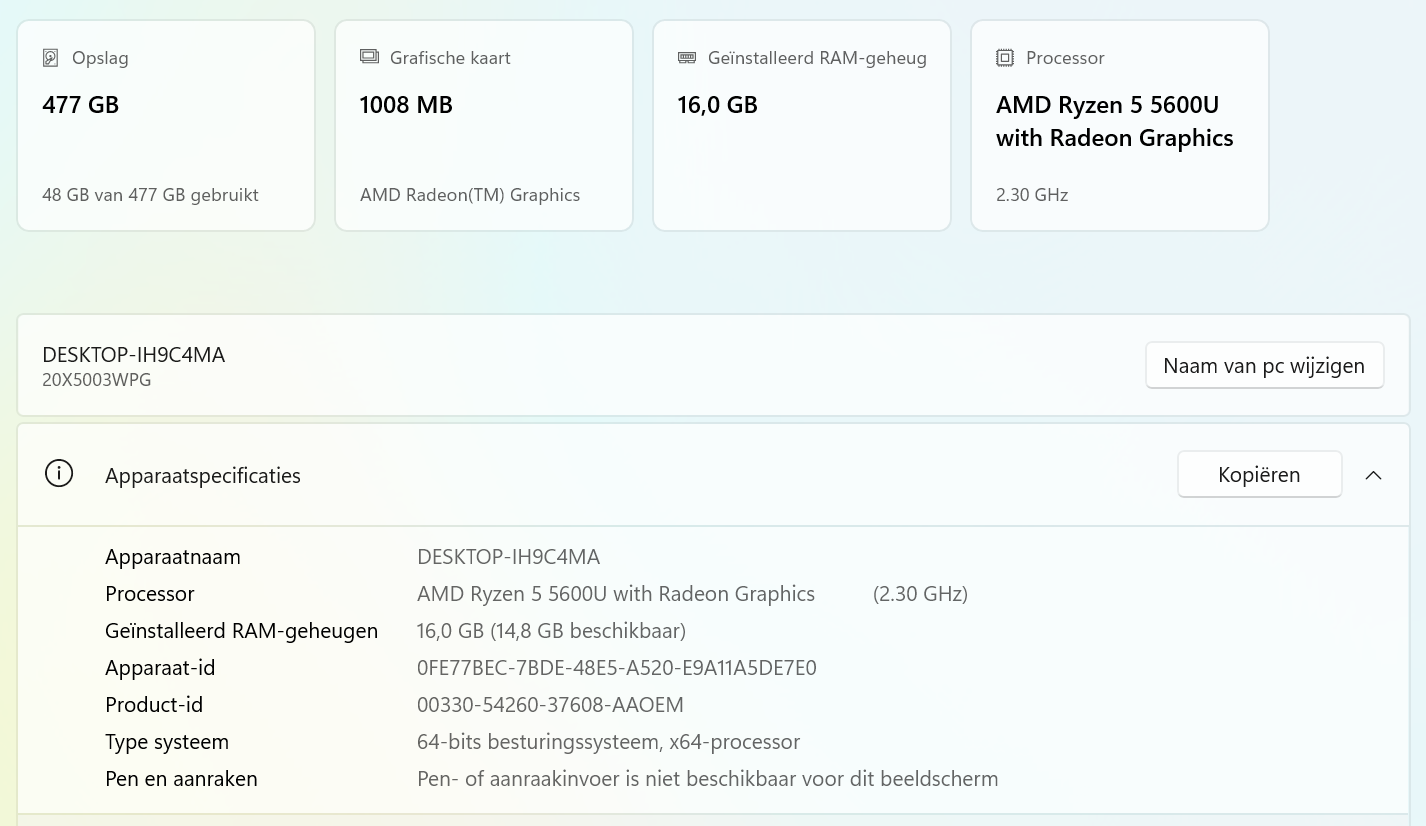Screen dimensions: 1426x826
Task: Select the AMD Radeon(TM) Graphics text
Action: [x=470, y=195]
